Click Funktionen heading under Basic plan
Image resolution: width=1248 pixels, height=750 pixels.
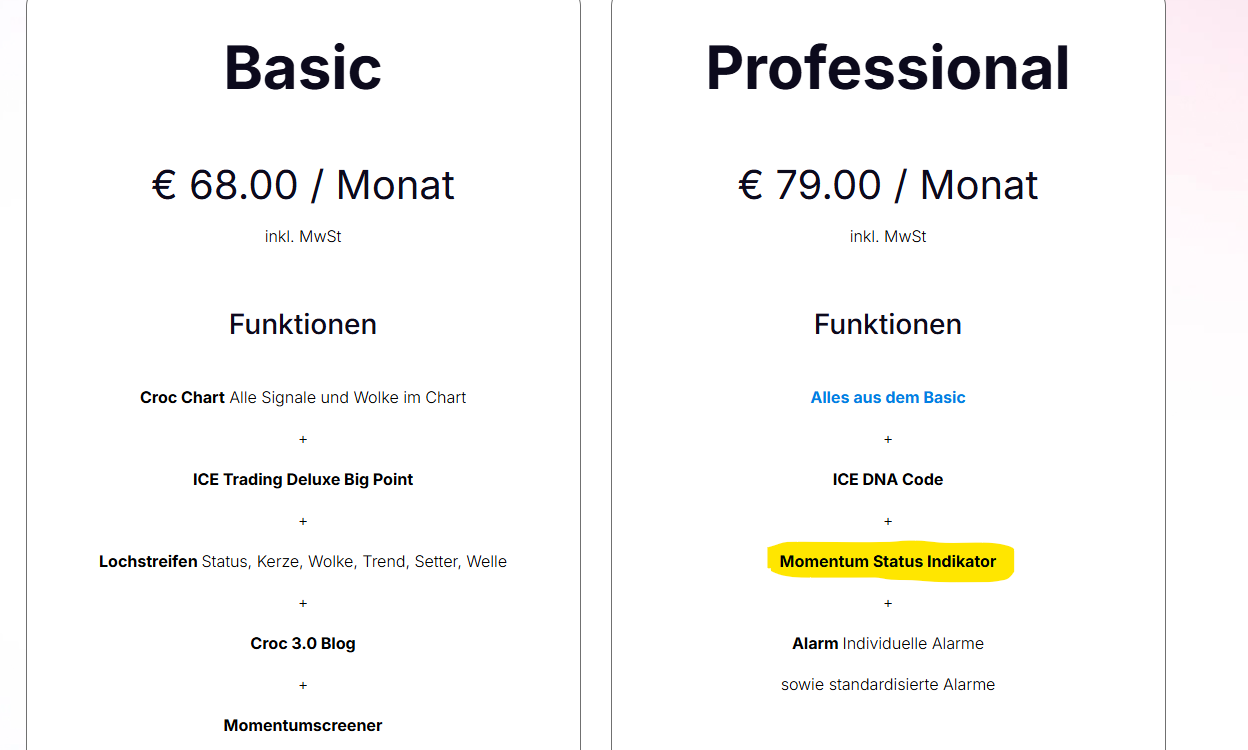point(303,324)
